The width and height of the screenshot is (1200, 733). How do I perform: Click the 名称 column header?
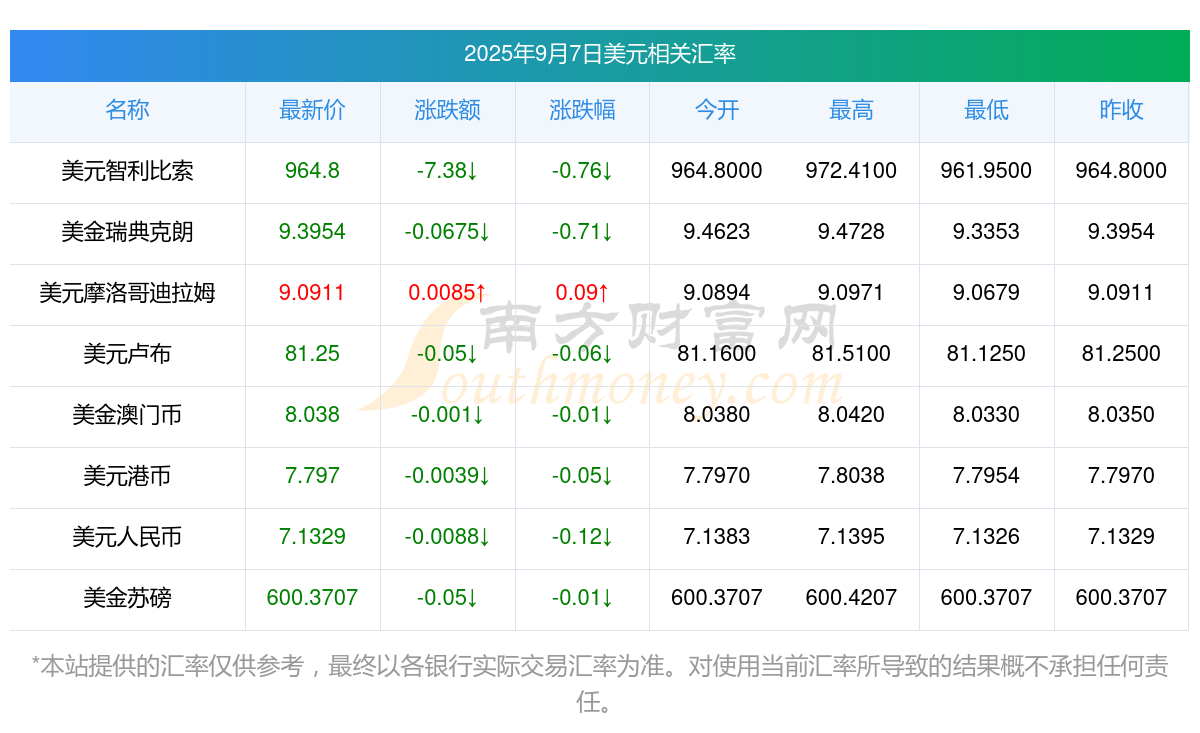coord(127,110)
